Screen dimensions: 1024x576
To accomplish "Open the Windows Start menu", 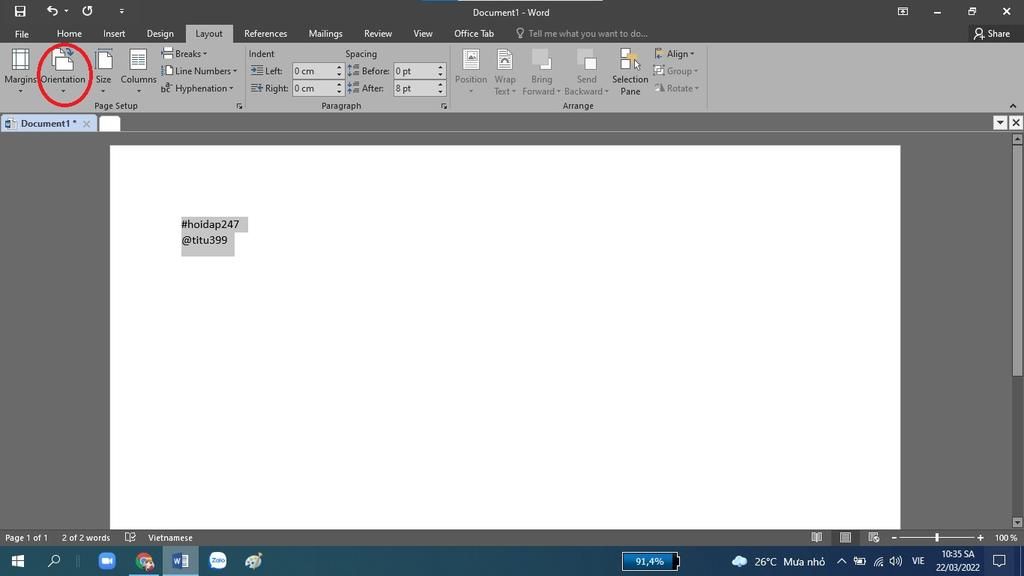I will click(18, 561).
